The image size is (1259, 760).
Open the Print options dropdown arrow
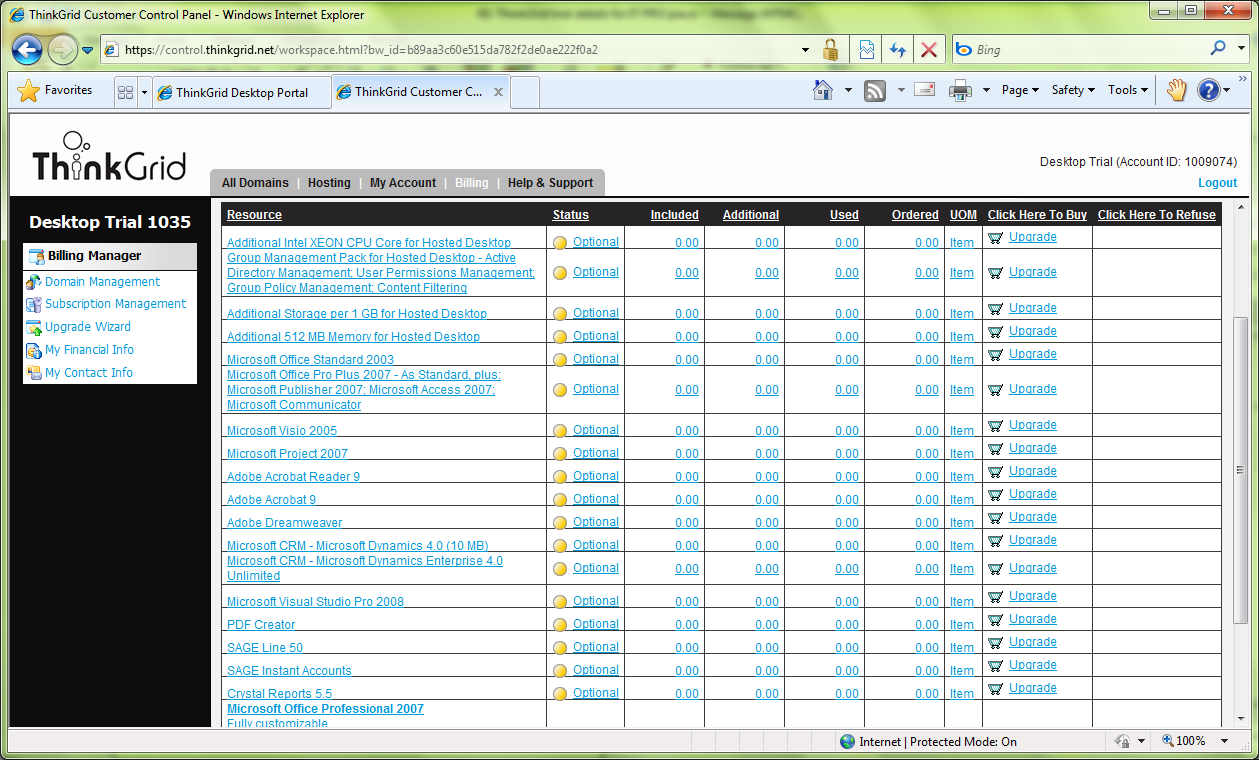(986, 90)
